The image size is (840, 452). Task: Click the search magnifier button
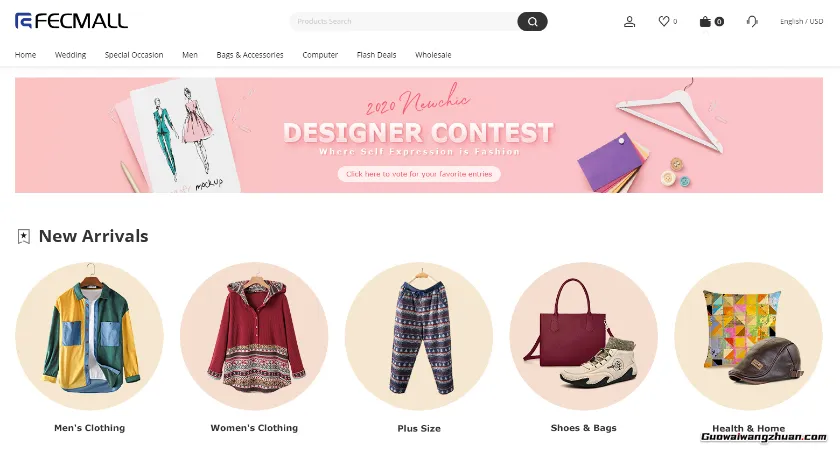(532, 21)
